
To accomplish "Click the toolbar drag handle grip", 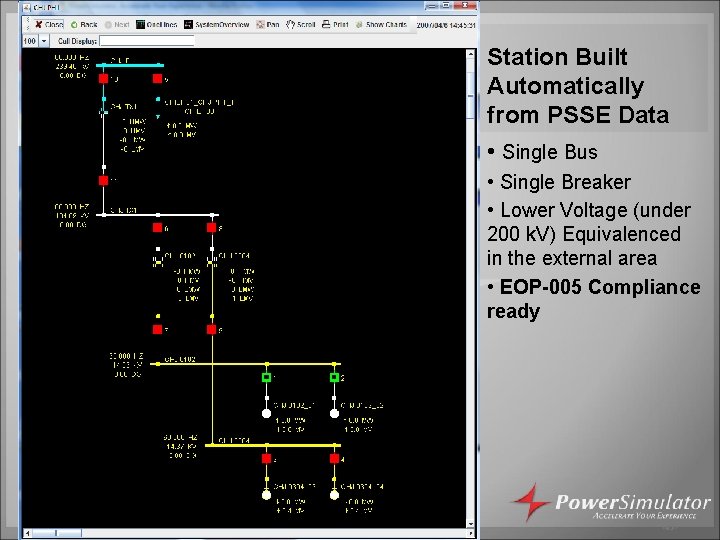I will coord(28,24).
